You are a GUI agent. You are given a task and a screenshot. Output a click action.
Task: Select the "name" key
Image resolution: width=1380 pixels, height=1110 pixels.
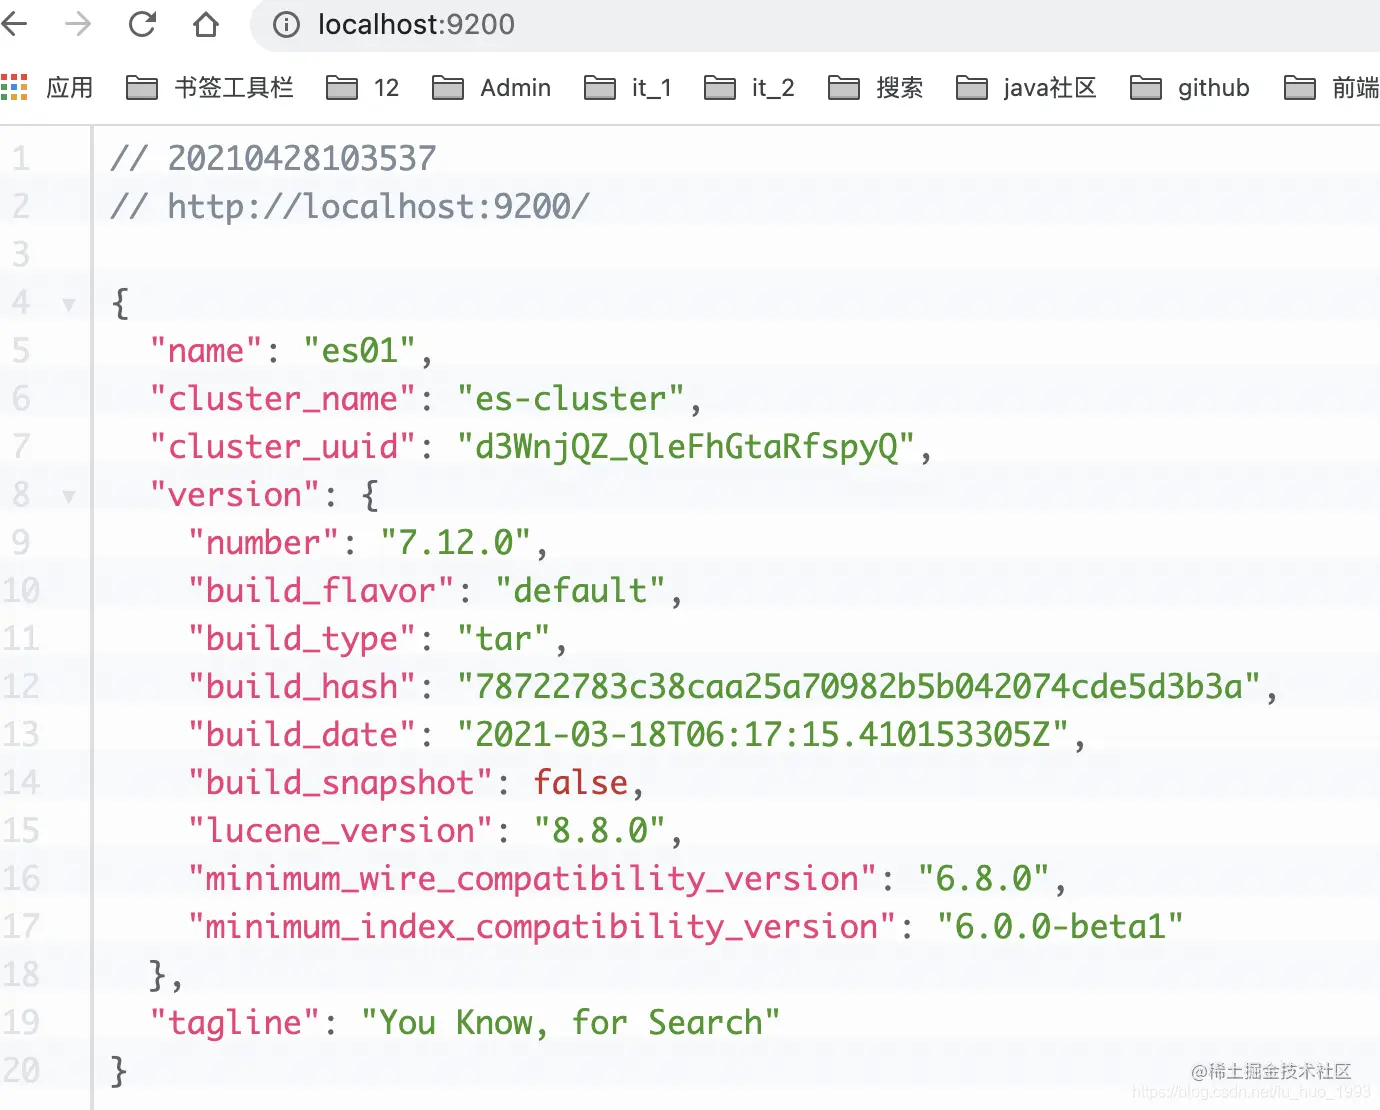[206, 351]
